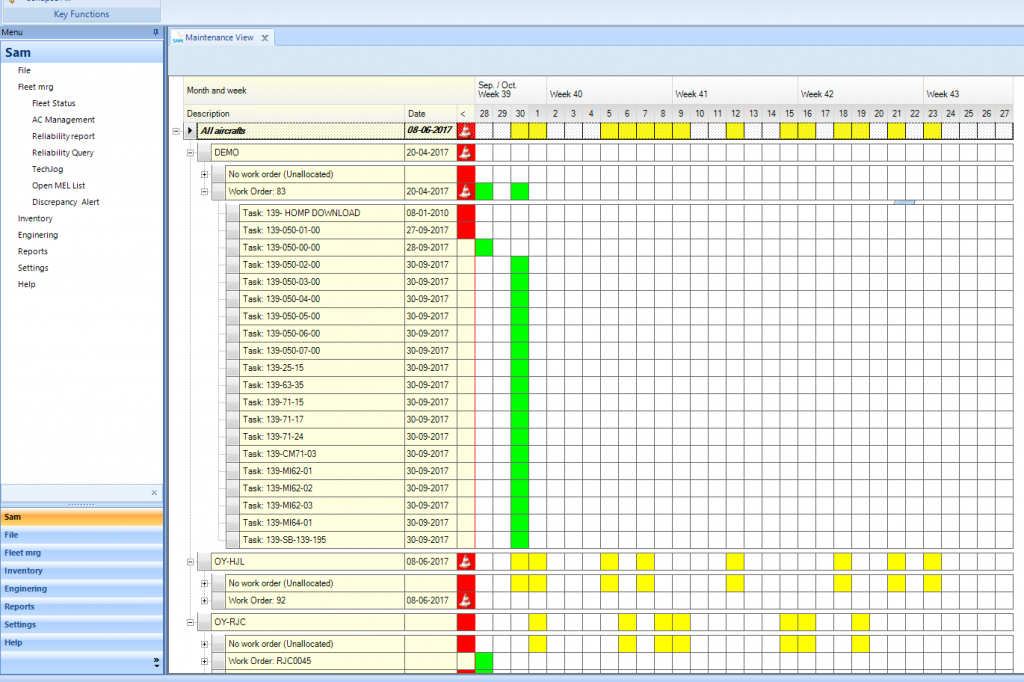Image resolution: width=1024 pixels, height=682 pixels.
Task: Switch to Sam group in the navigation pane
Action: 82,517
